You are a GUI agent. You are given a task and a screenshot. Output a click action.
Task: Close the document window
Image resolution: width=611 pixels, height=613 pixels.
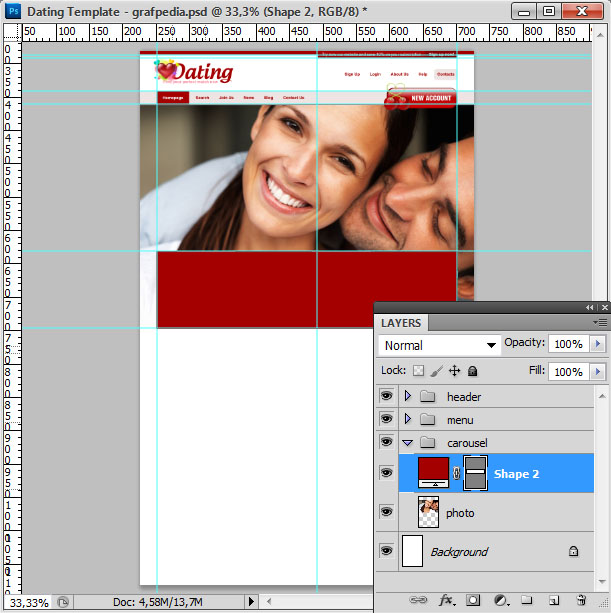[x=582, y=11]
